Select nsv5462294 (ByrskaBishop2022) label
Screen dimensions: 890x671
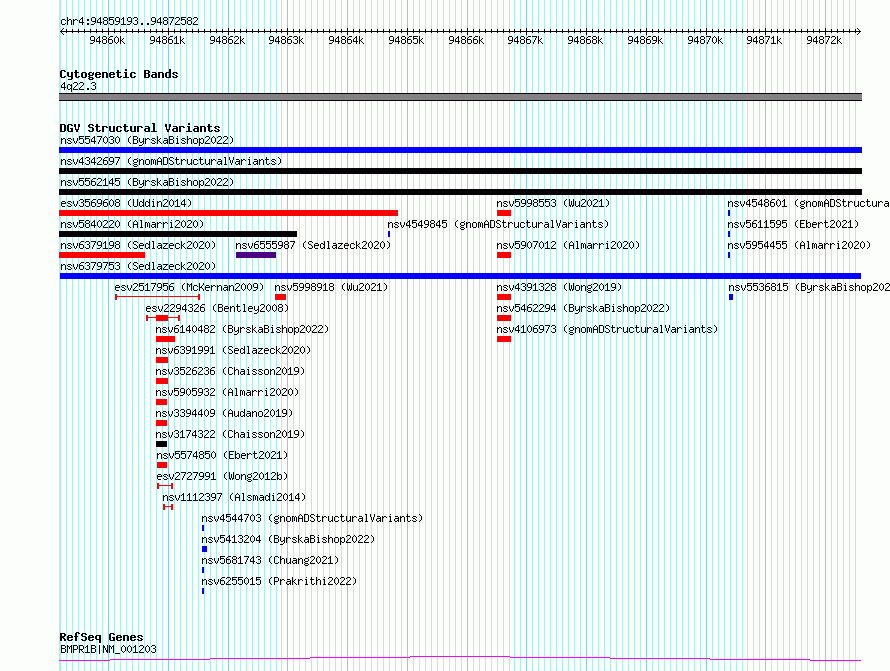[x=583, y=308]
